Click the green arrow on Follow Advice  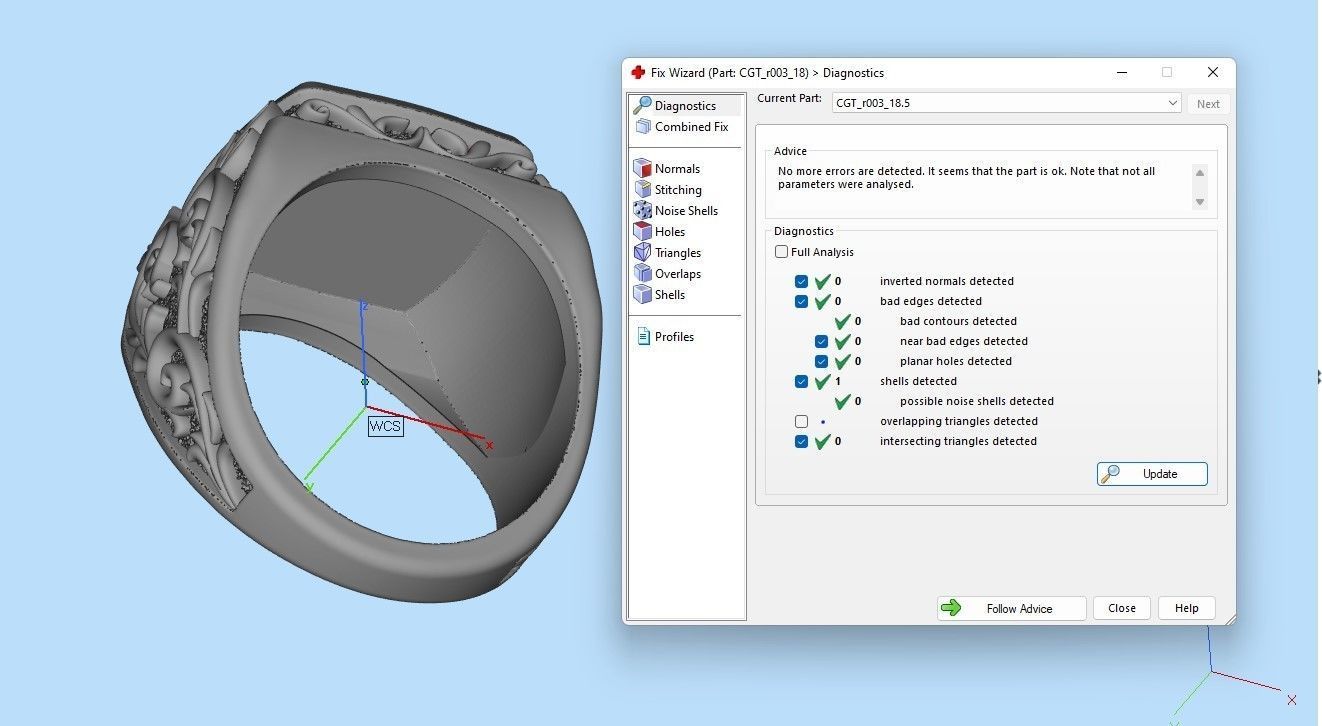(951, 608)
